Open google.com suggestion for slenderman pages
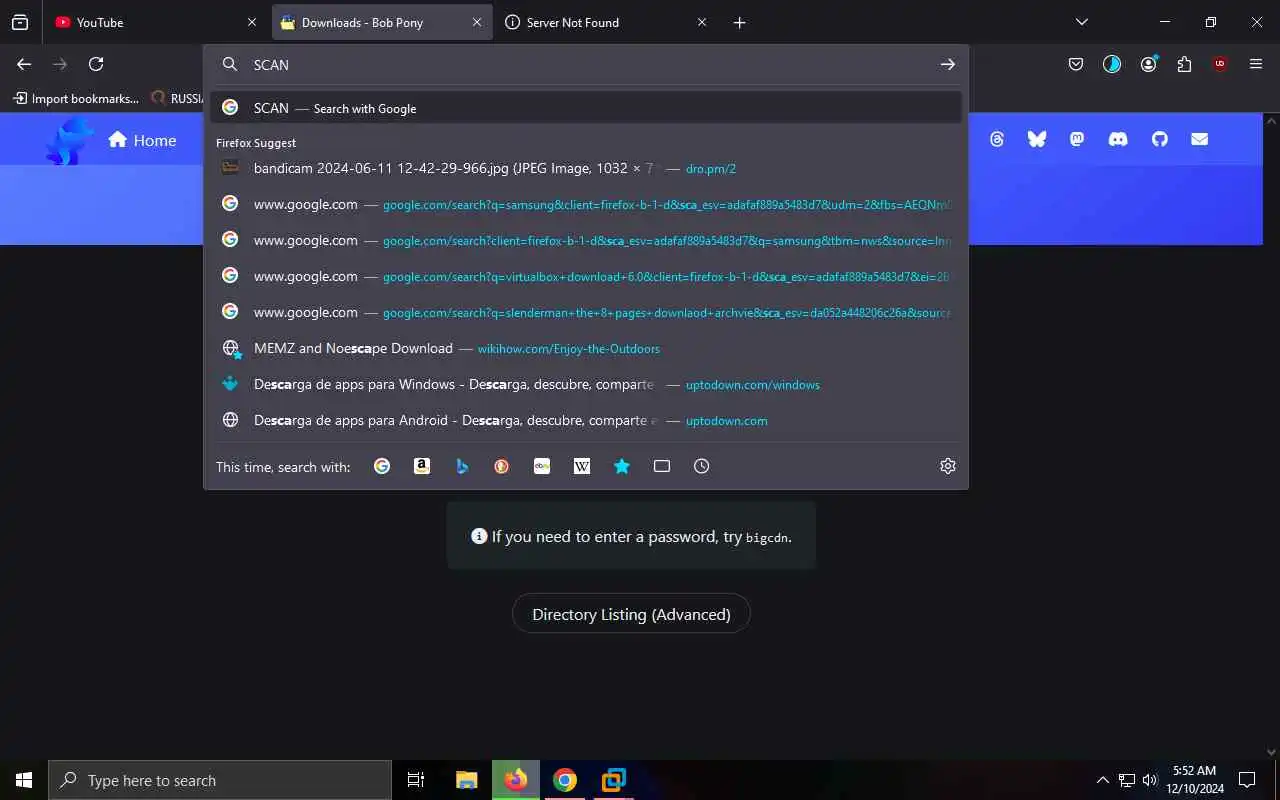 pyautogui.click(x=586, y=312)
